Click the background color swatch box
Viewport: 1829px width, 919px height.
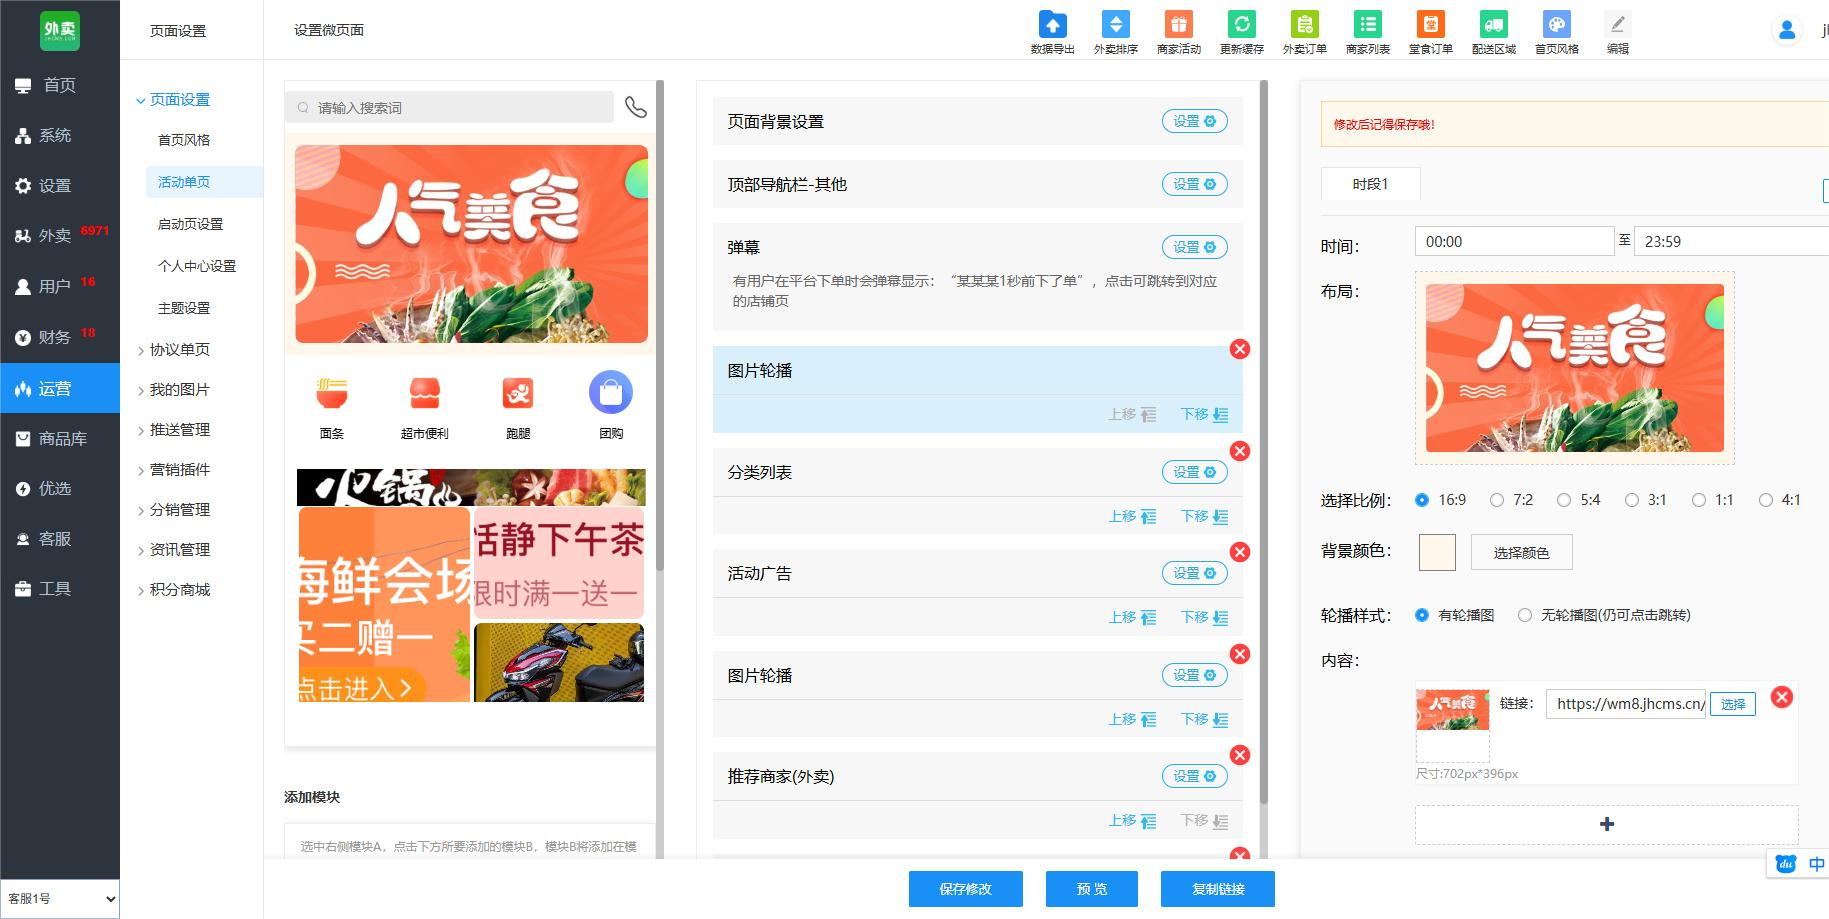click(1437, 552)
